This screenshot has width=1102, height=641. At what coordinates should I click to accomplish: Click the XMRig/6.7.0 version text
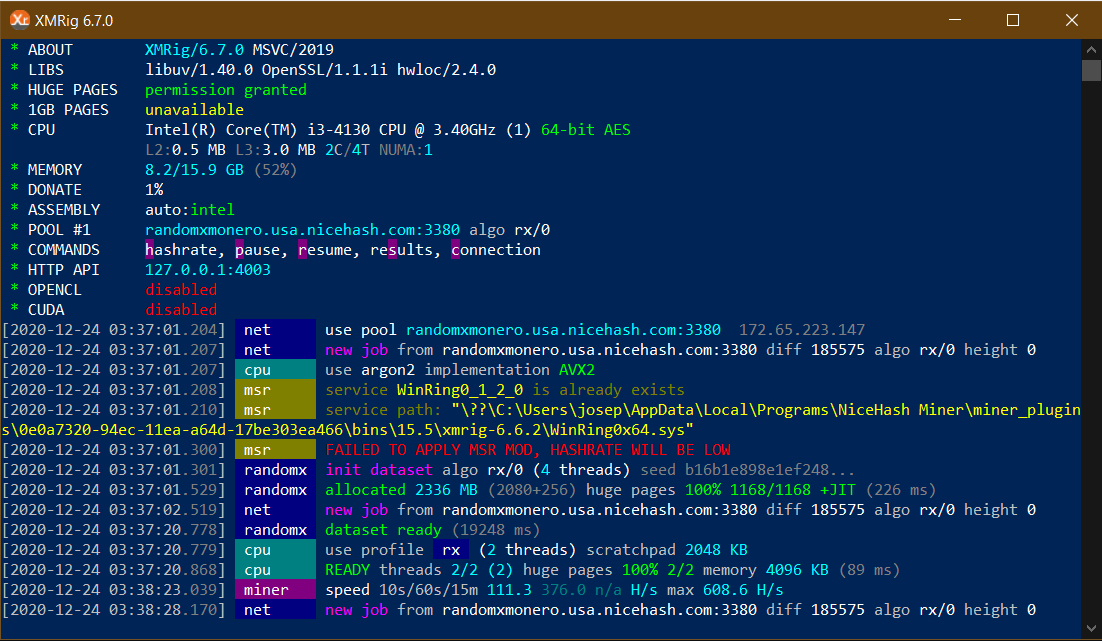coord(194,50)
